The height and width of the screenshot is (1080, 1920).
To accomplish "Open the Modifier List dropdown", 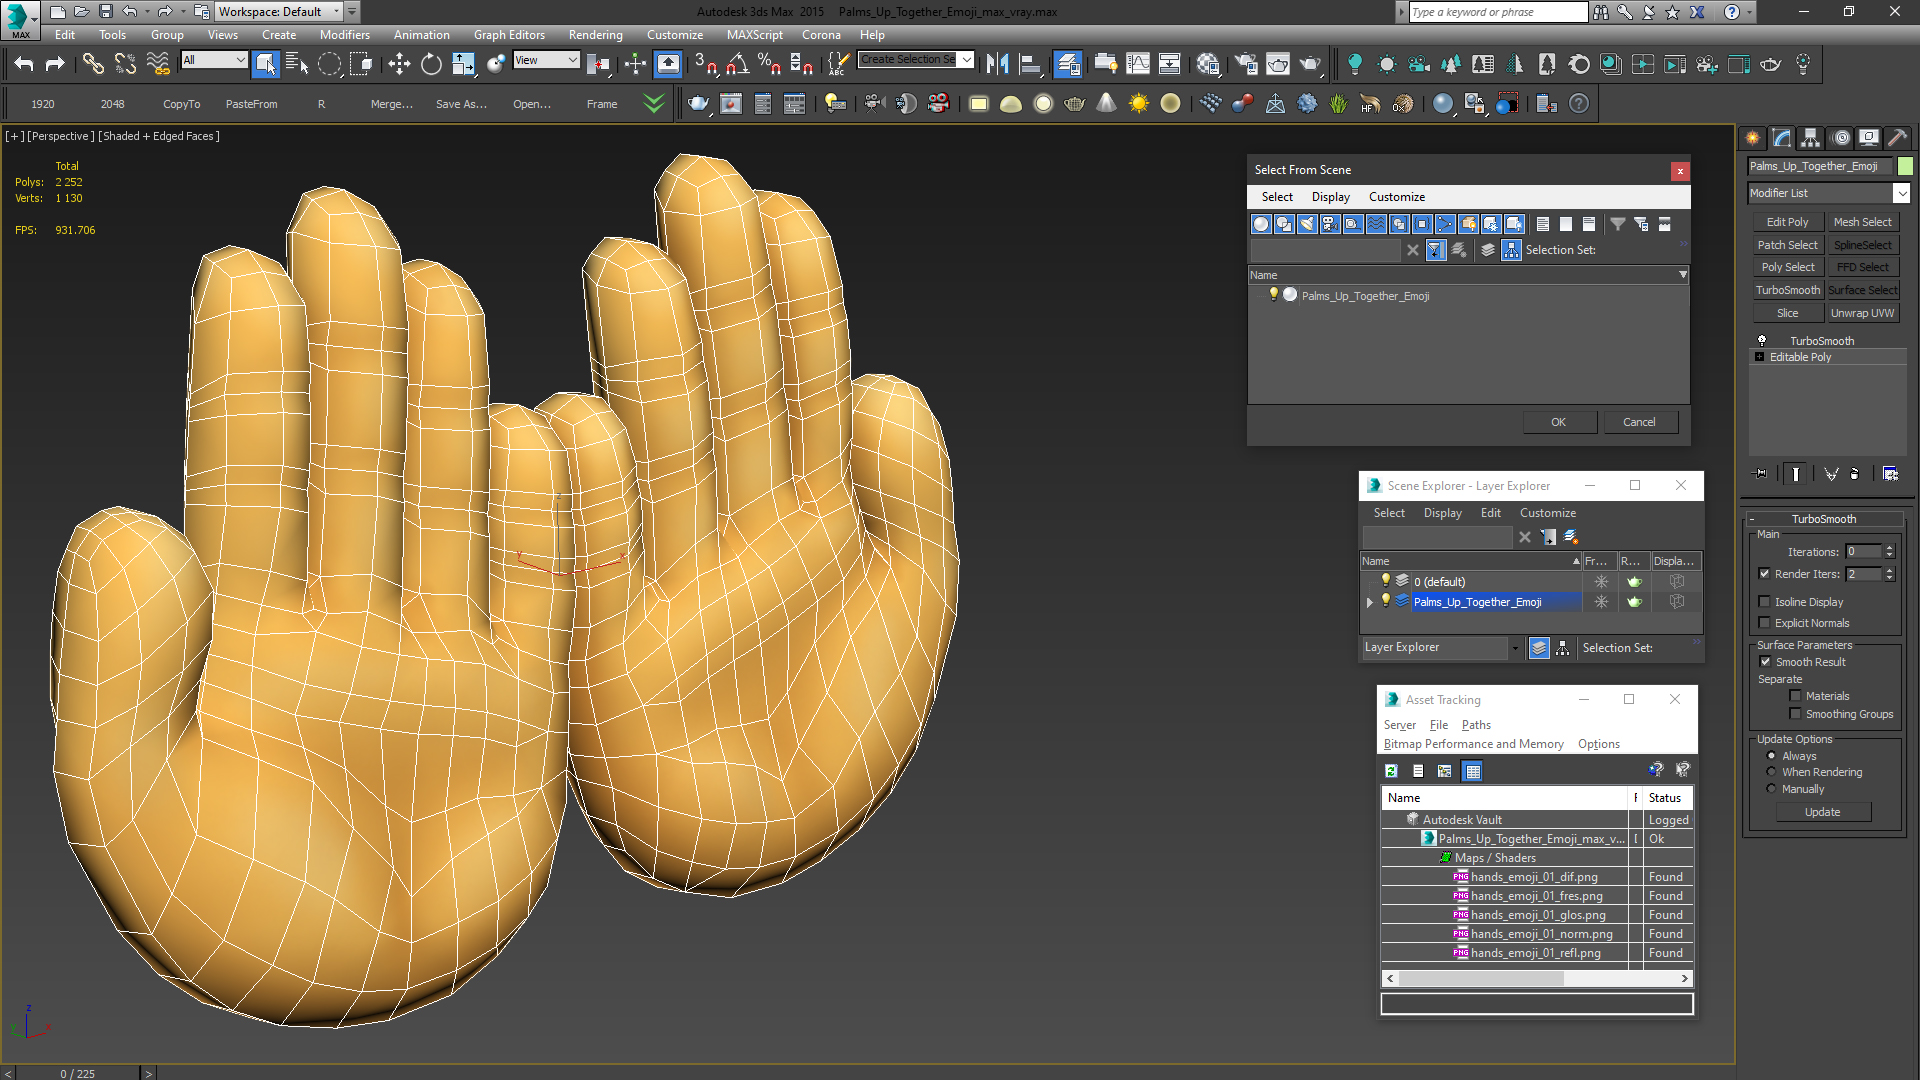I will pos(1901,193).
